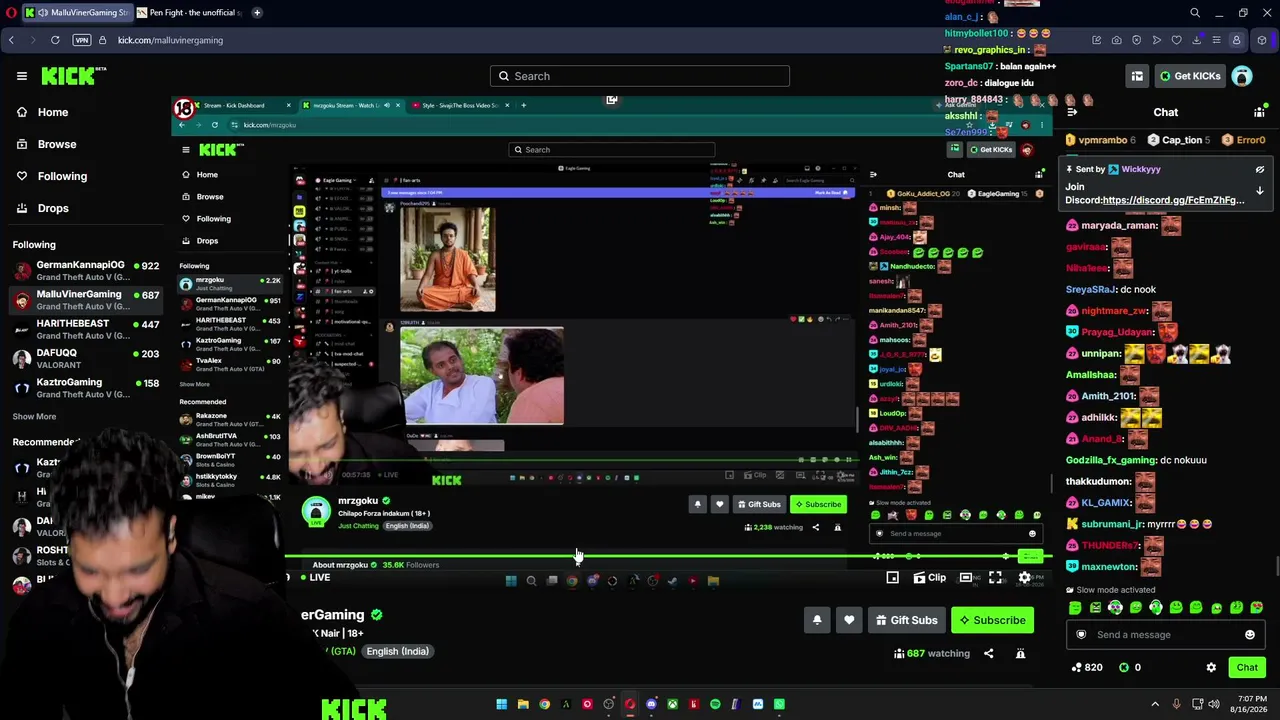The height and width of the screenshot is (720, 1280).
Task: Collapse the chat panel
Action: [x=1073, y=112]
